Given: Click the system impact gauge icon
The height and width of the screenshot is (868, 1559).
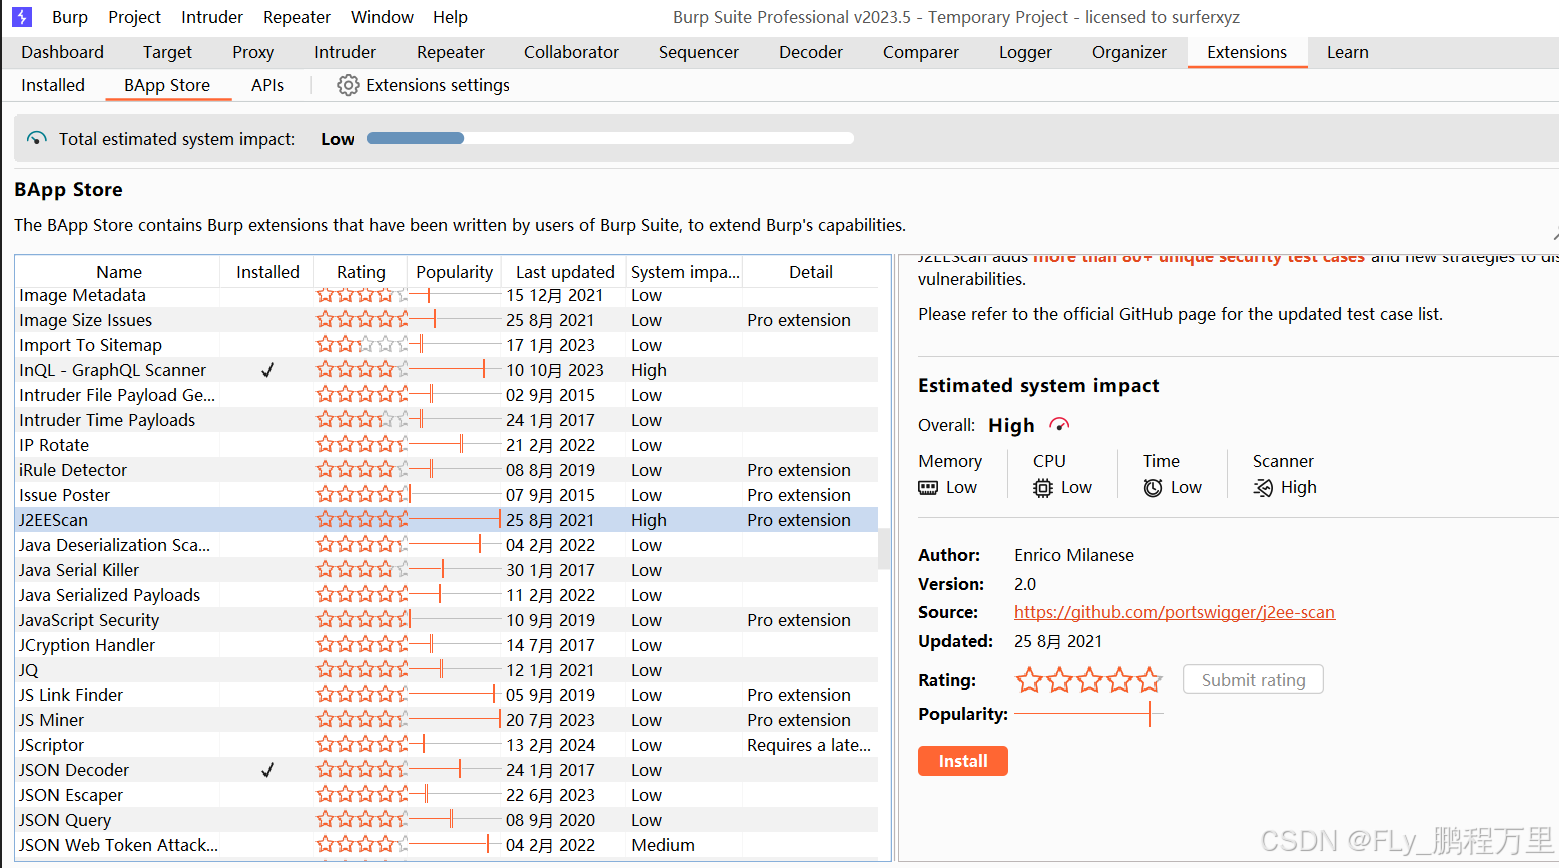Looking at the screenshot, I should [37, 139].
